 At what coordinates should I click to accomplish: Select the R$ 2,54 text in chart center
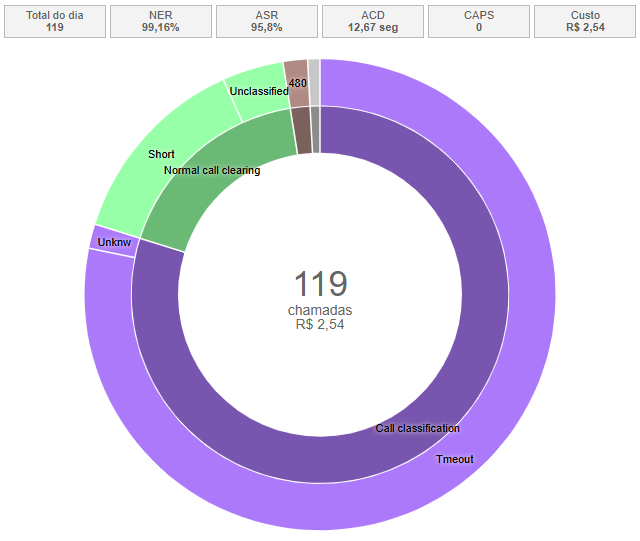point(320,324)
